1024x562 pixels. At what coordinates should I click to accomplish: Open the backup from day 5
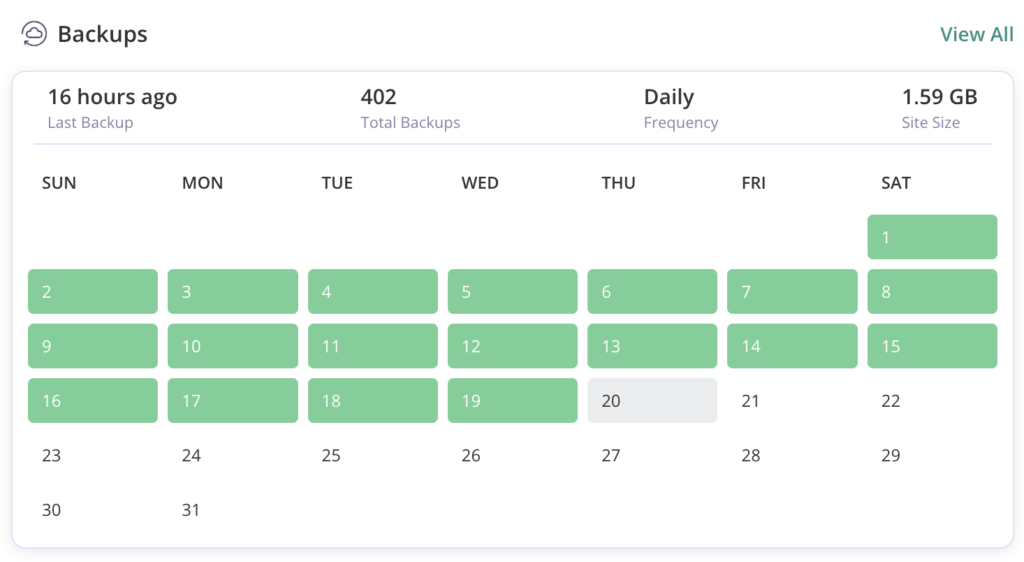coord(512,292)
